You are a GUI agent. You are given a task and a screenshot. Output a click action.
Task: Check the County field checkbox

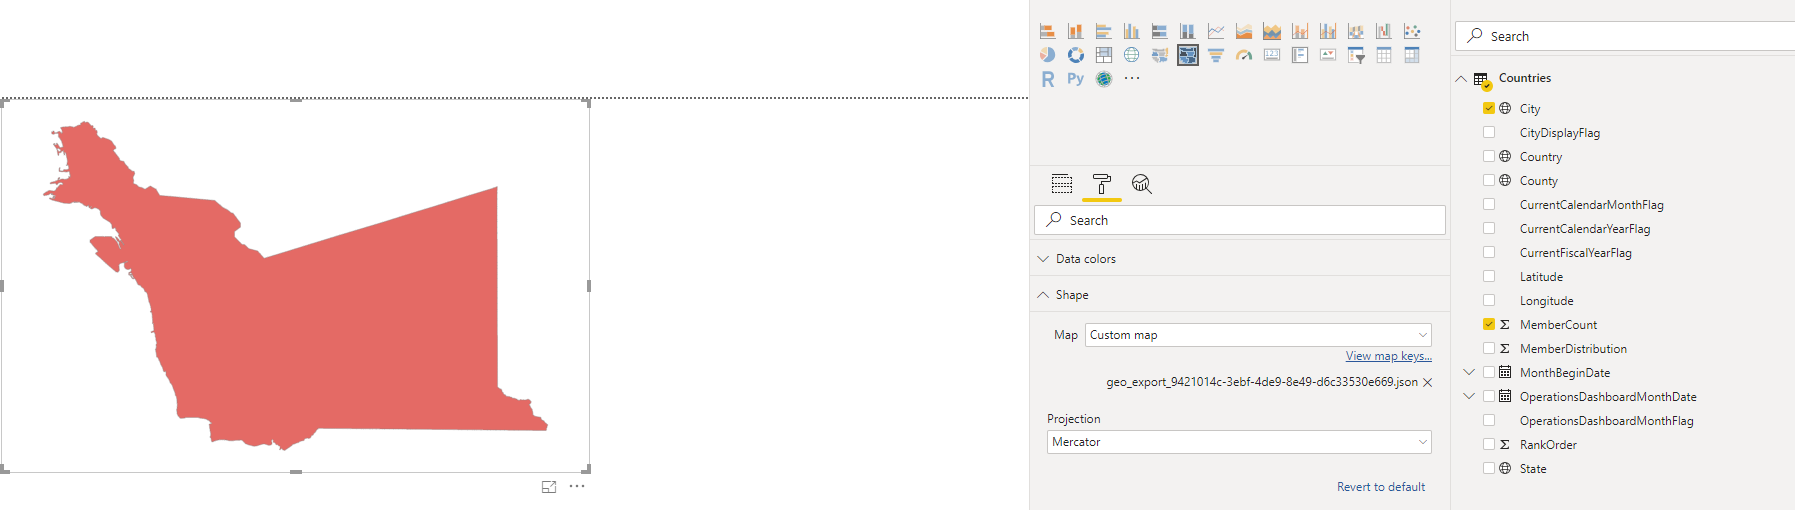[x=1488, y=180]
